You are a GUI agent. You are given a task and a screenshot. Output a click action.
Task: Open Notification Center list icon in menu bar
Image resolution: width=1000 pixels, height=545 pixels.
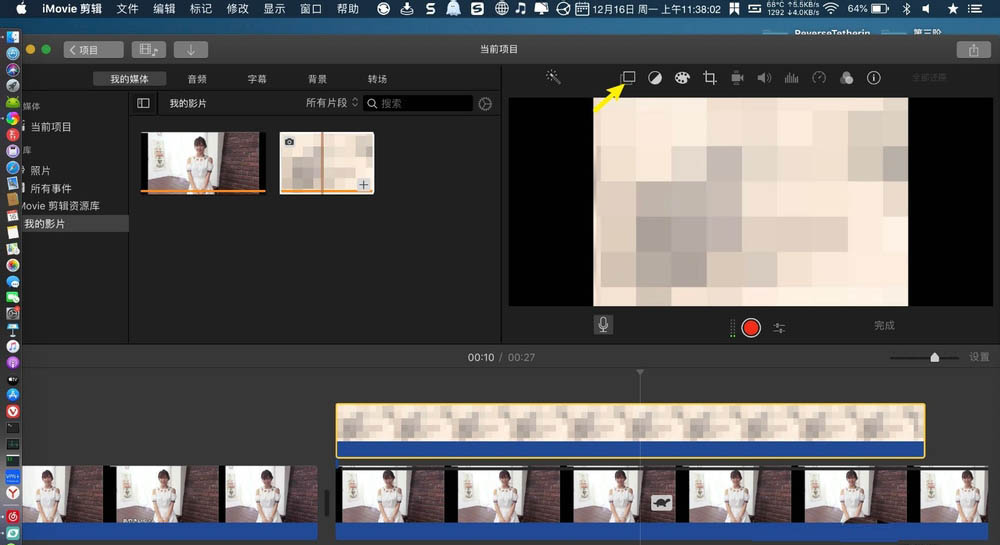point(974,9)
